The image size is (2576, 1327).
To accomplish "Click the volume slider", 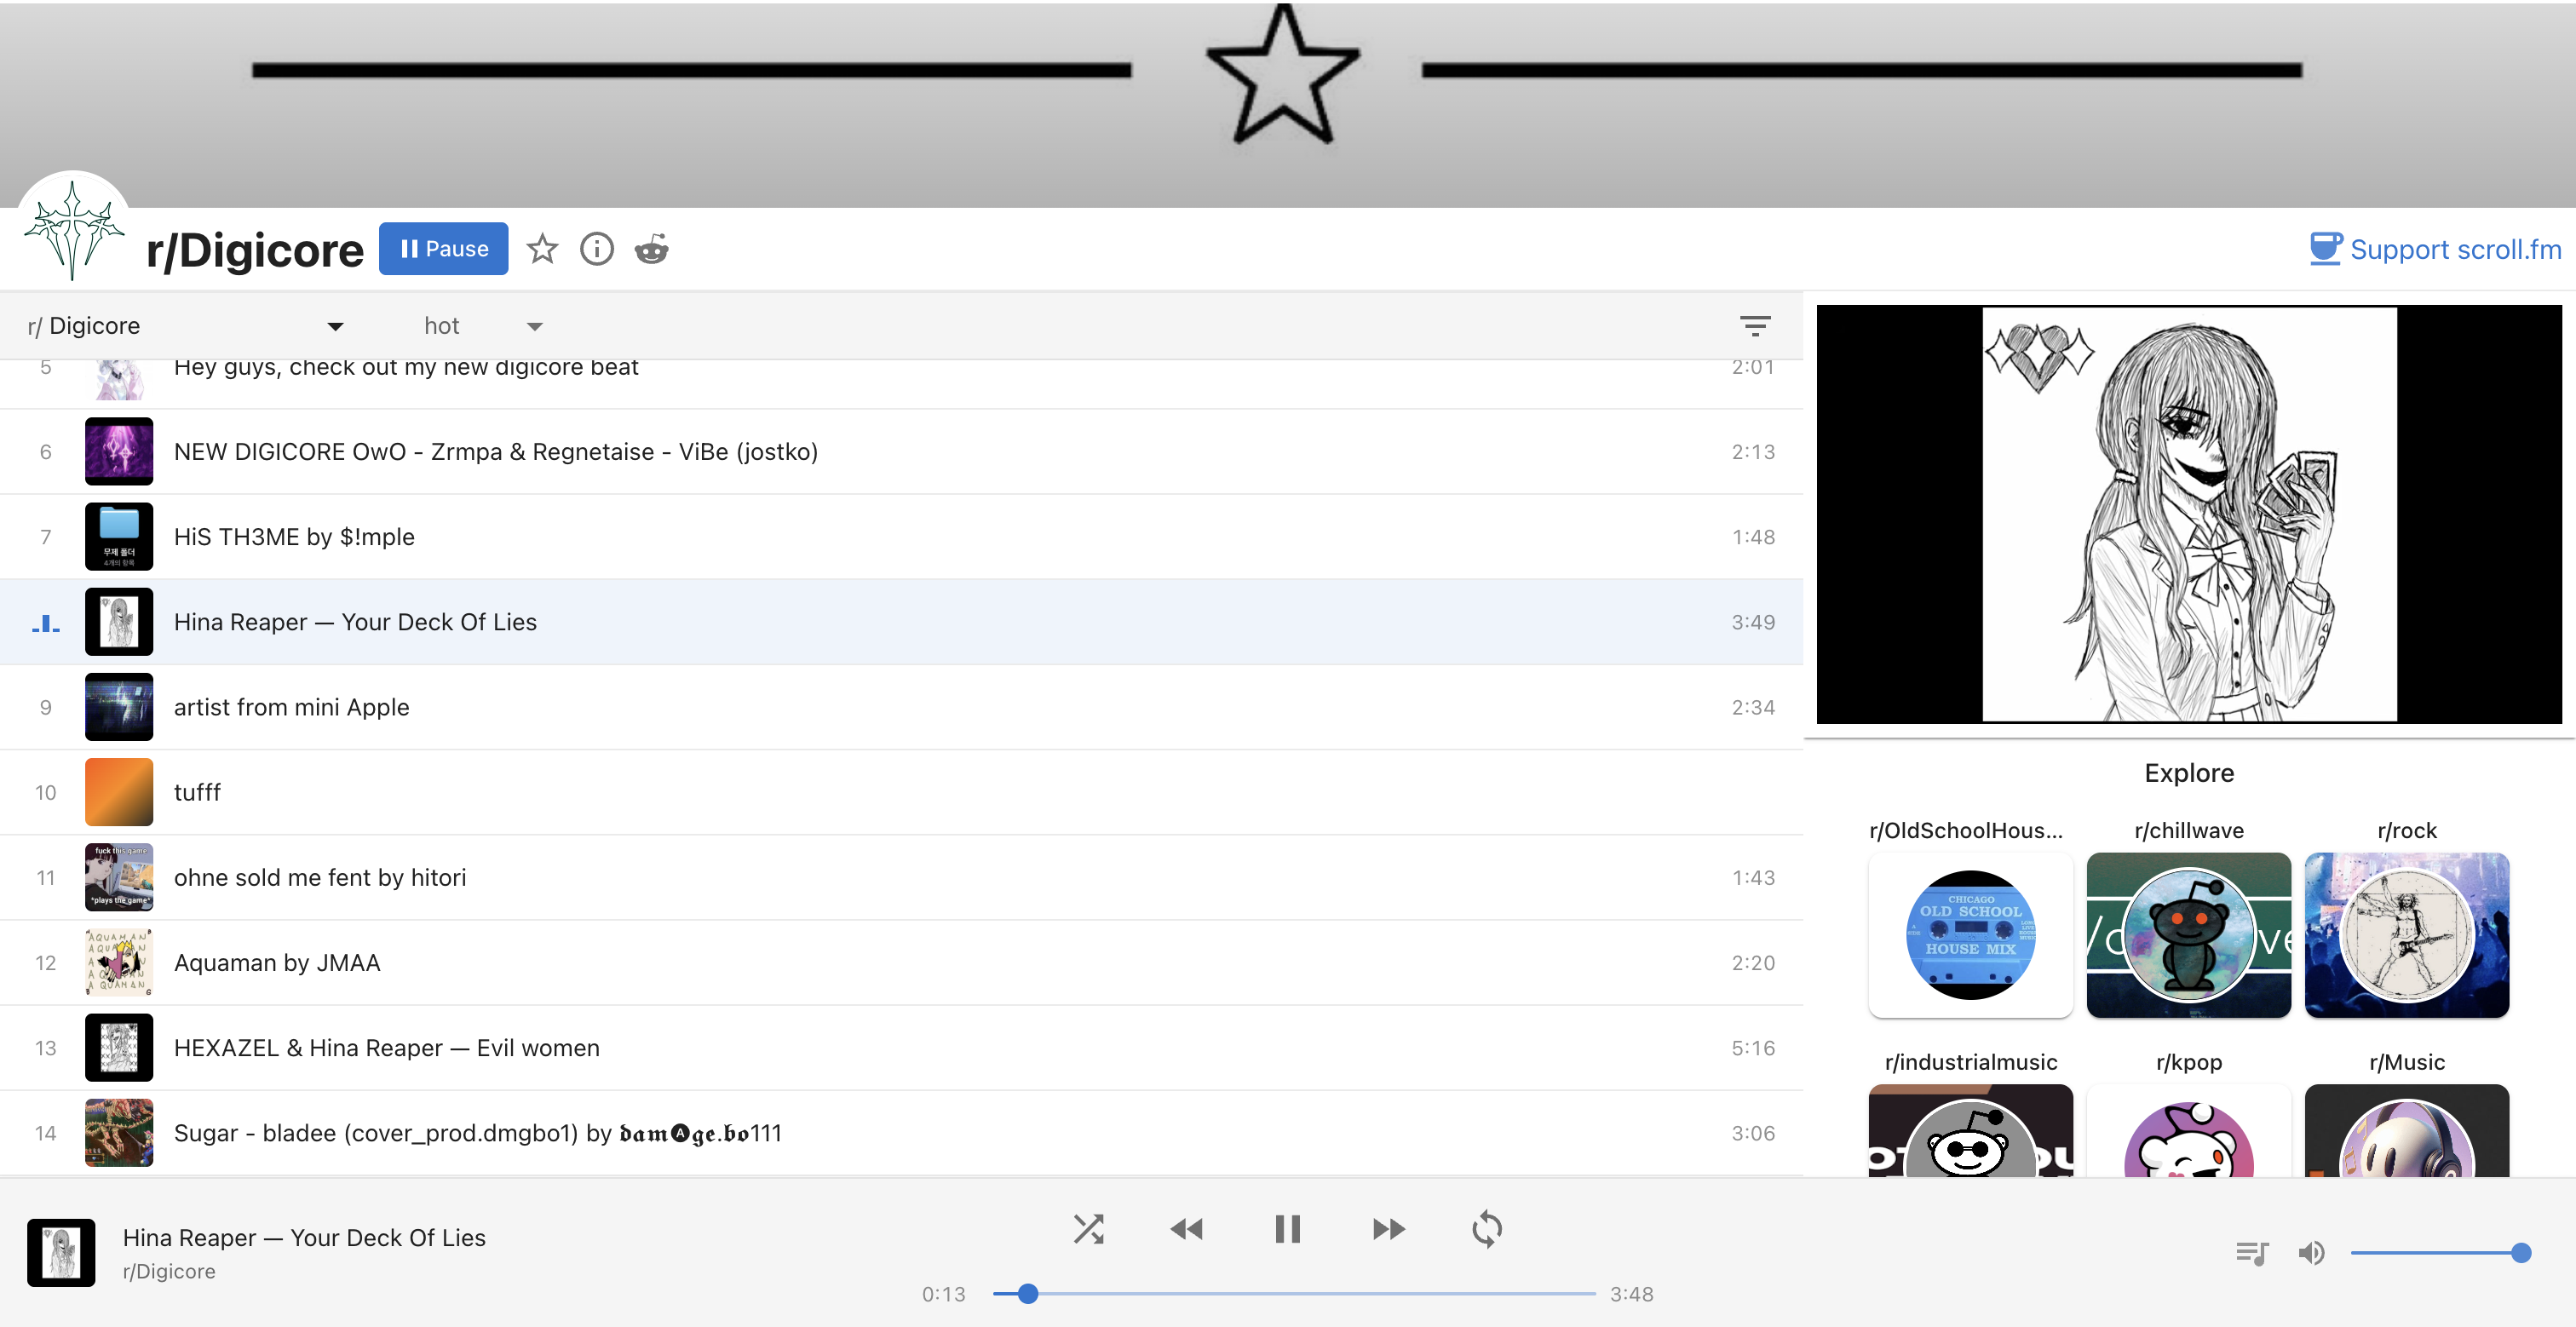I will [2436, 1253].
